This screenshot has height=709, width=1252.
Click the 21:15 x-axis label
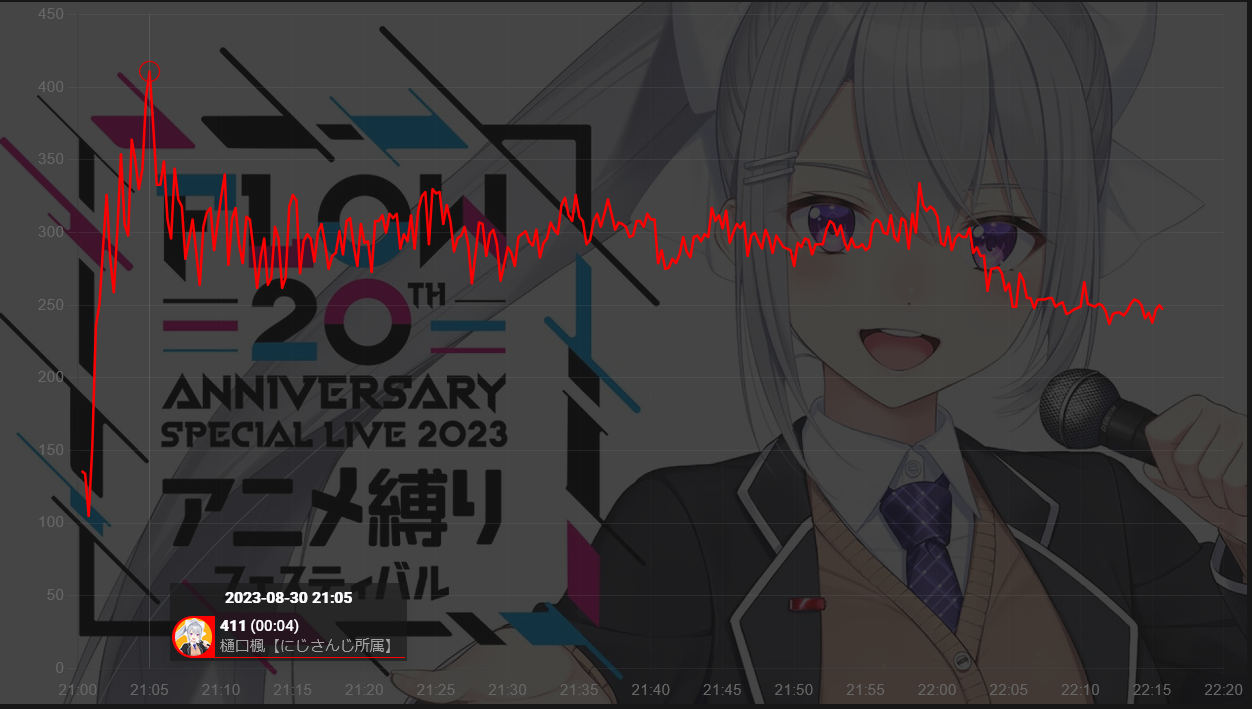293,690
